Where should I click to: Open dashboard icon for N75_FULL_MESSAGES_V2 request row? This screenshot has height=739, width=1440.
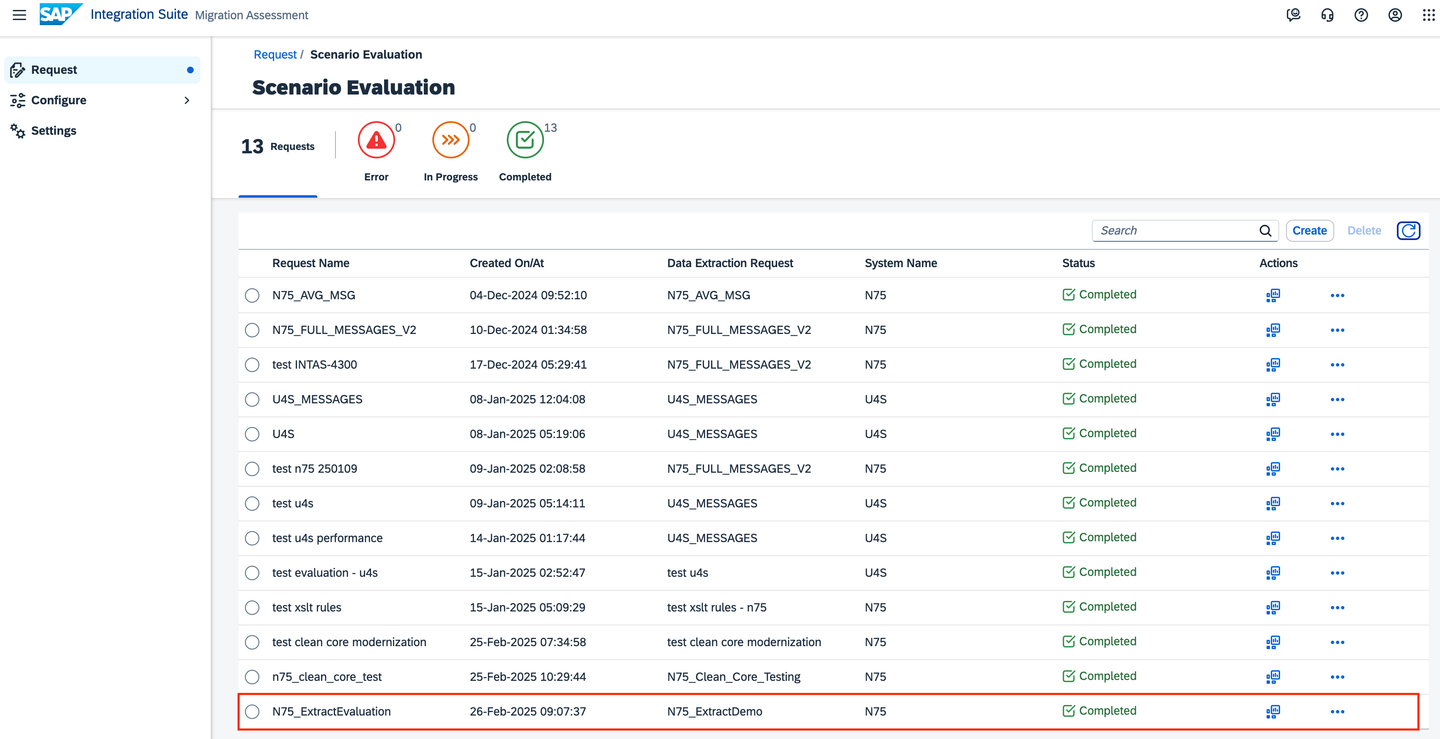(x=1273, y=330)
